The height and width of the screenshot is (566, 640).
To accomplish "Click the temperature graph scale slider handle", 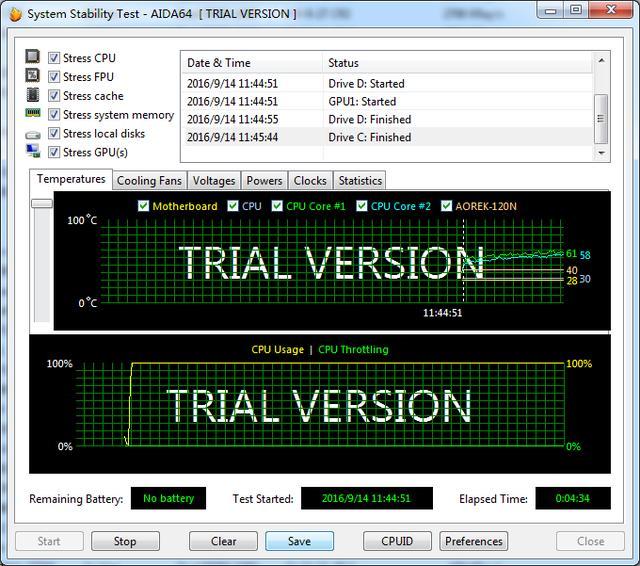I will click(x=41, y=203).
